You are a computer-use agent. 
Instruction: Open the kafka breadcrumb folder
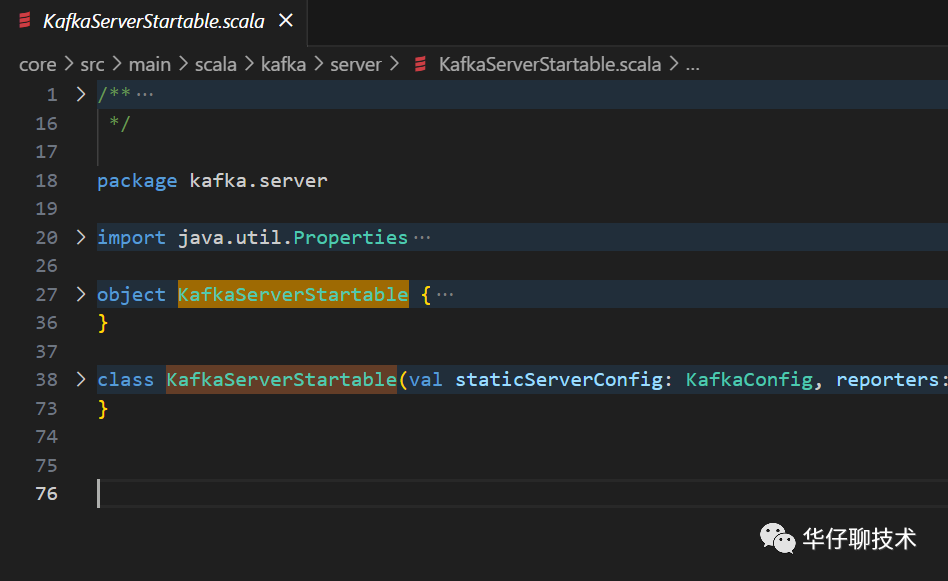point(283,64)
